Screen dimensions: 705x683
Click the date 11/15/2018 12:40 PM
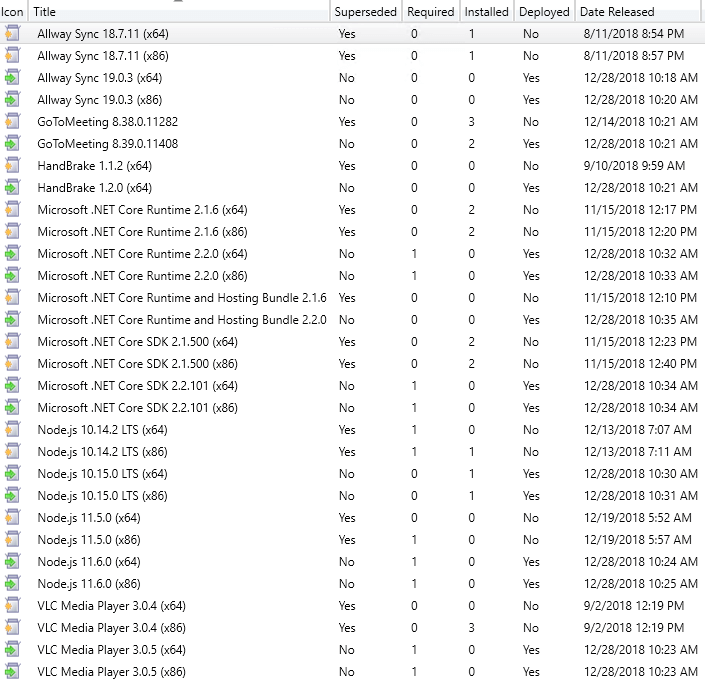(x=640, y=364)
